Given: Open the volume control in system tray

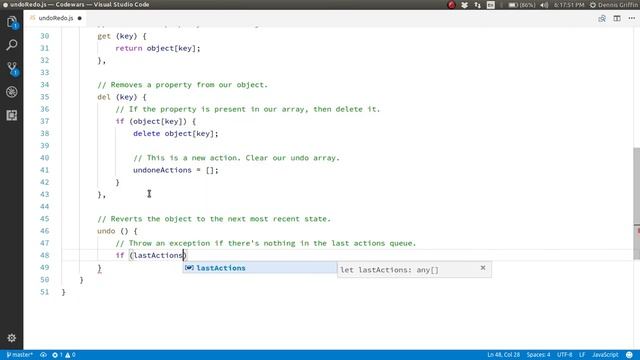Looking at the screenshot, I should coord(544,5).
